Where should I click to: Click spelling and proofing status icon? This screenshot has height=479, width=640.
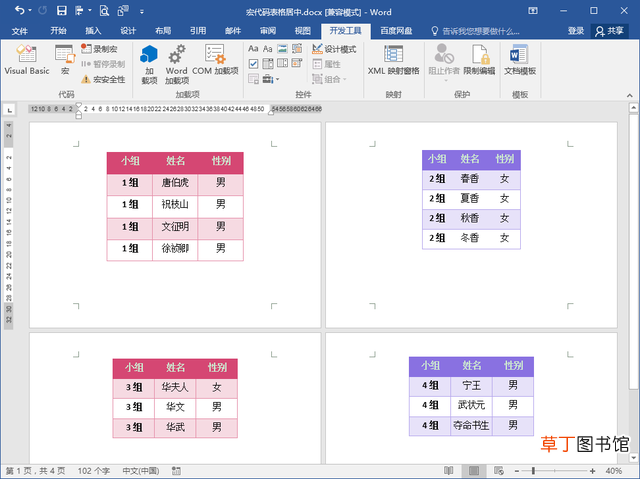point(176,471)
